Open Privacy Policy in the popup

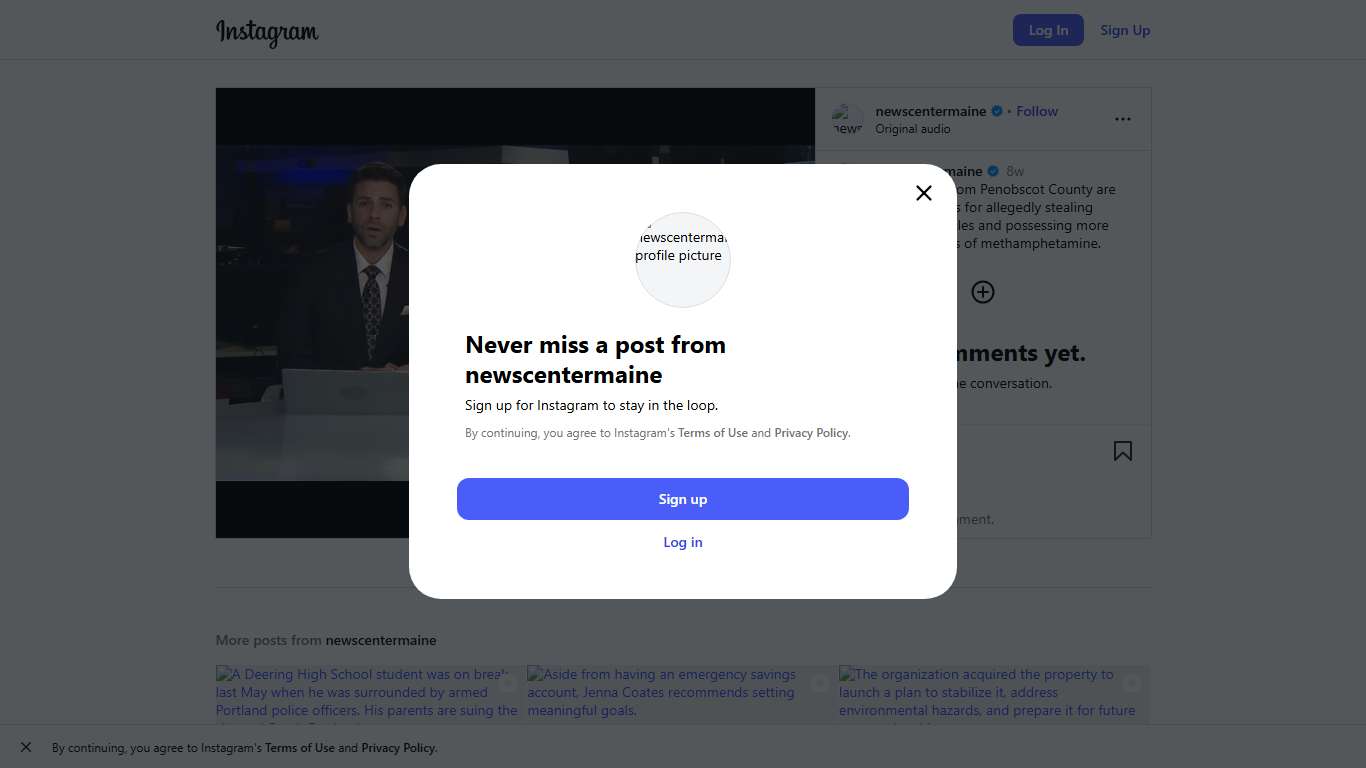811,433
